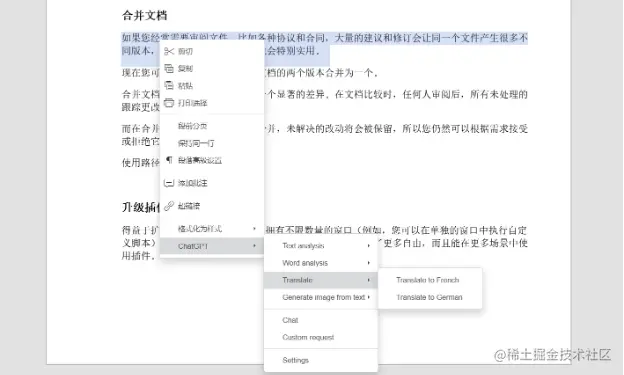Open the ChatGPT menu entry
This screenshot has width=624, height=375.
pos(212,246)
